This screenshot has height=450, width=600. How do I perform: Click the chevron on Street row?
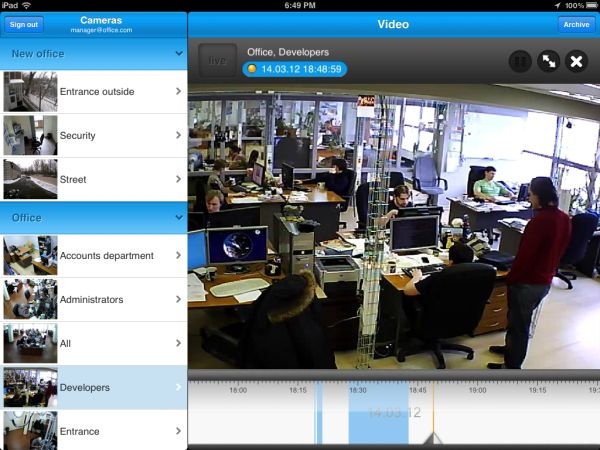pyautogui.click(x=178, y=179)
